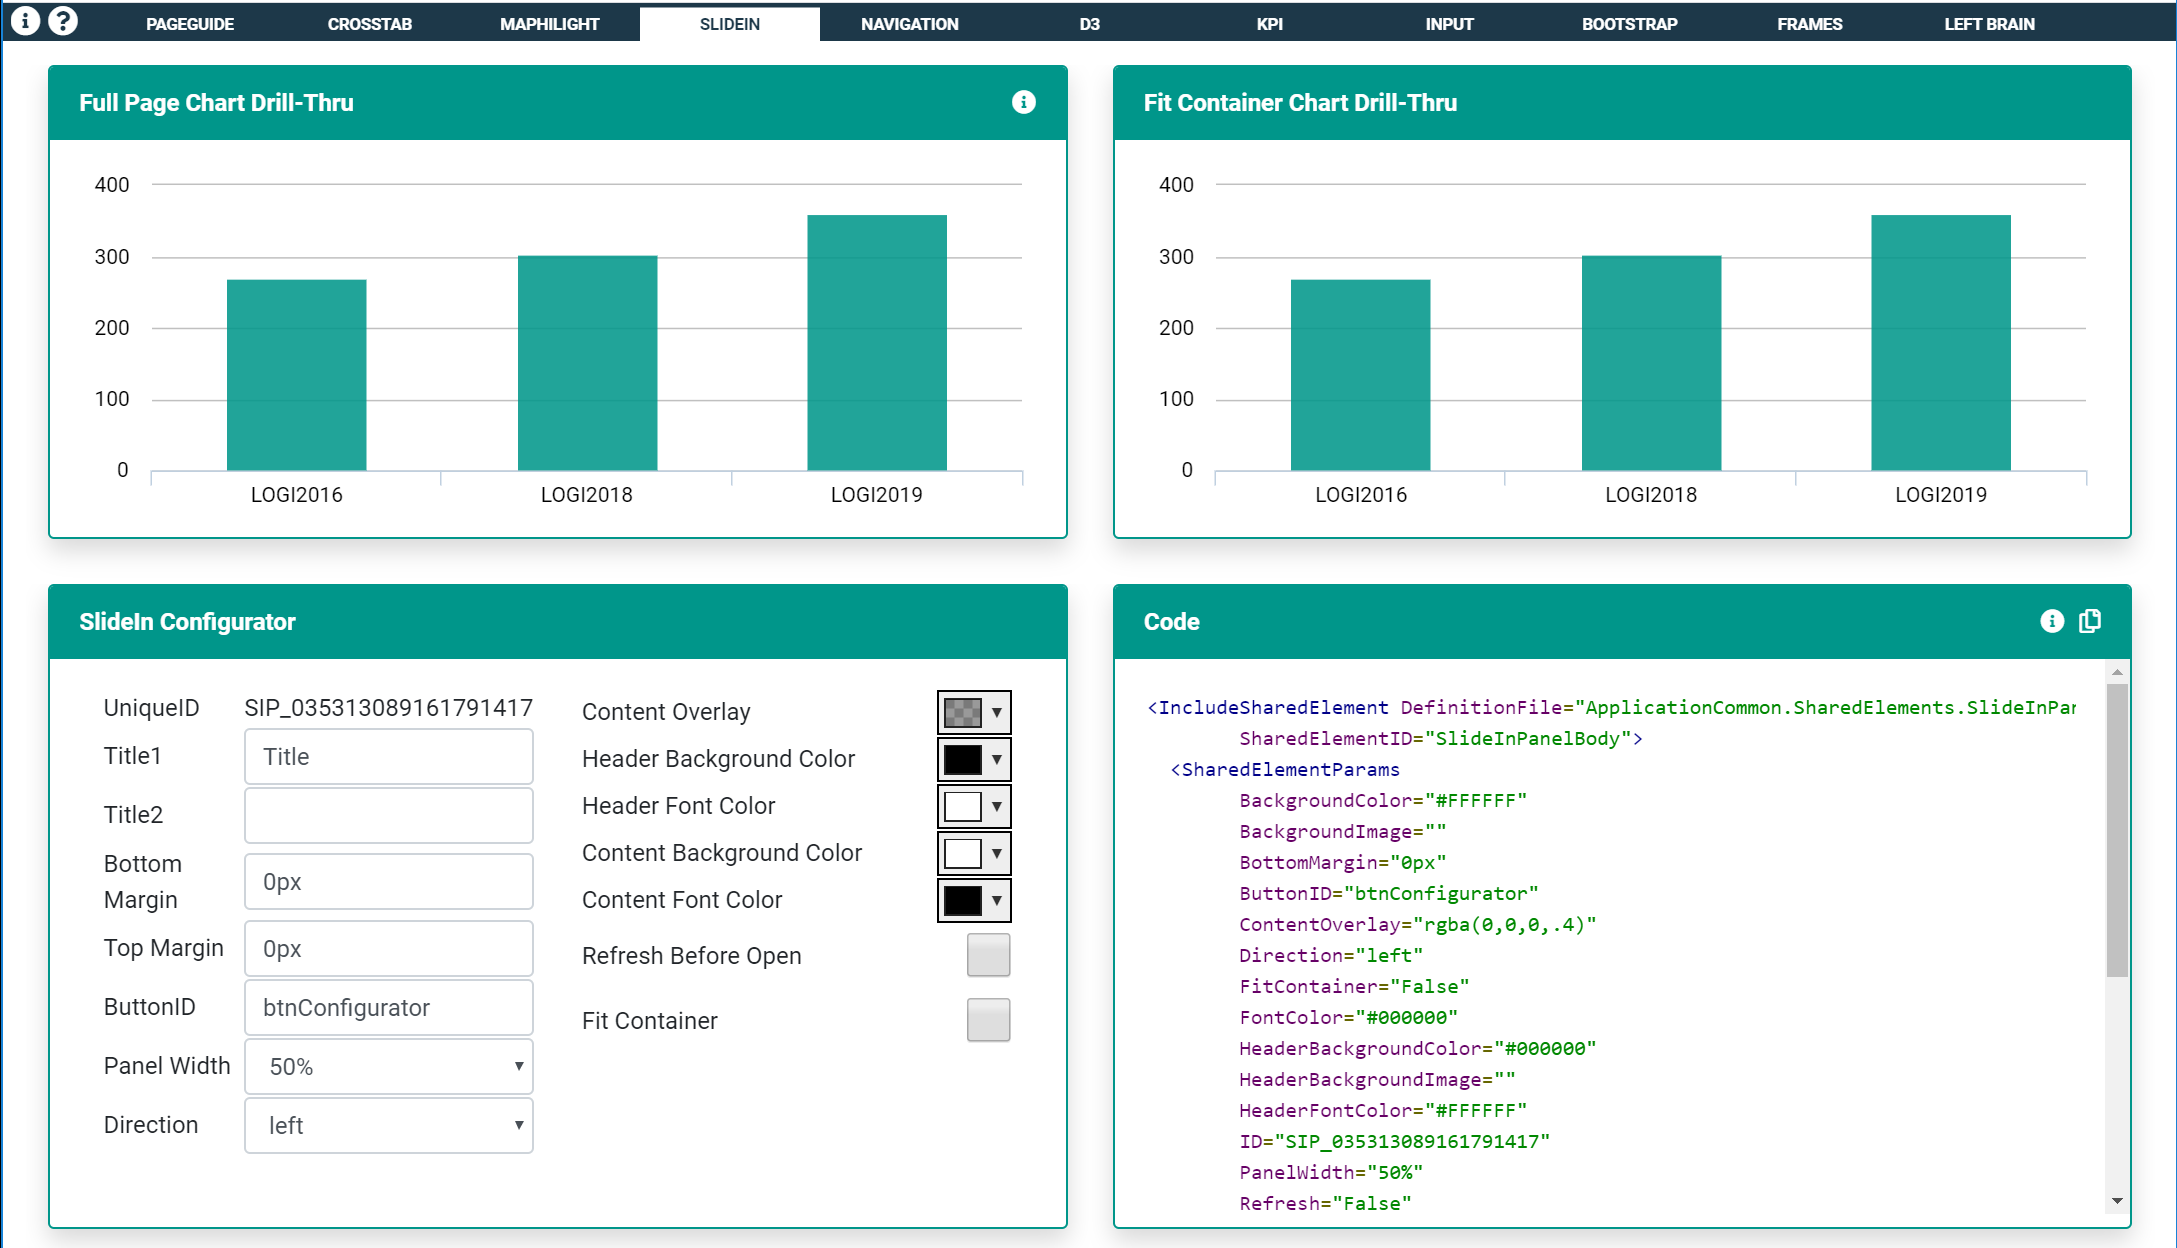The image size is (2177, 1248).
Task: Click the Bottom Margin input field
Action: (389, 882)
